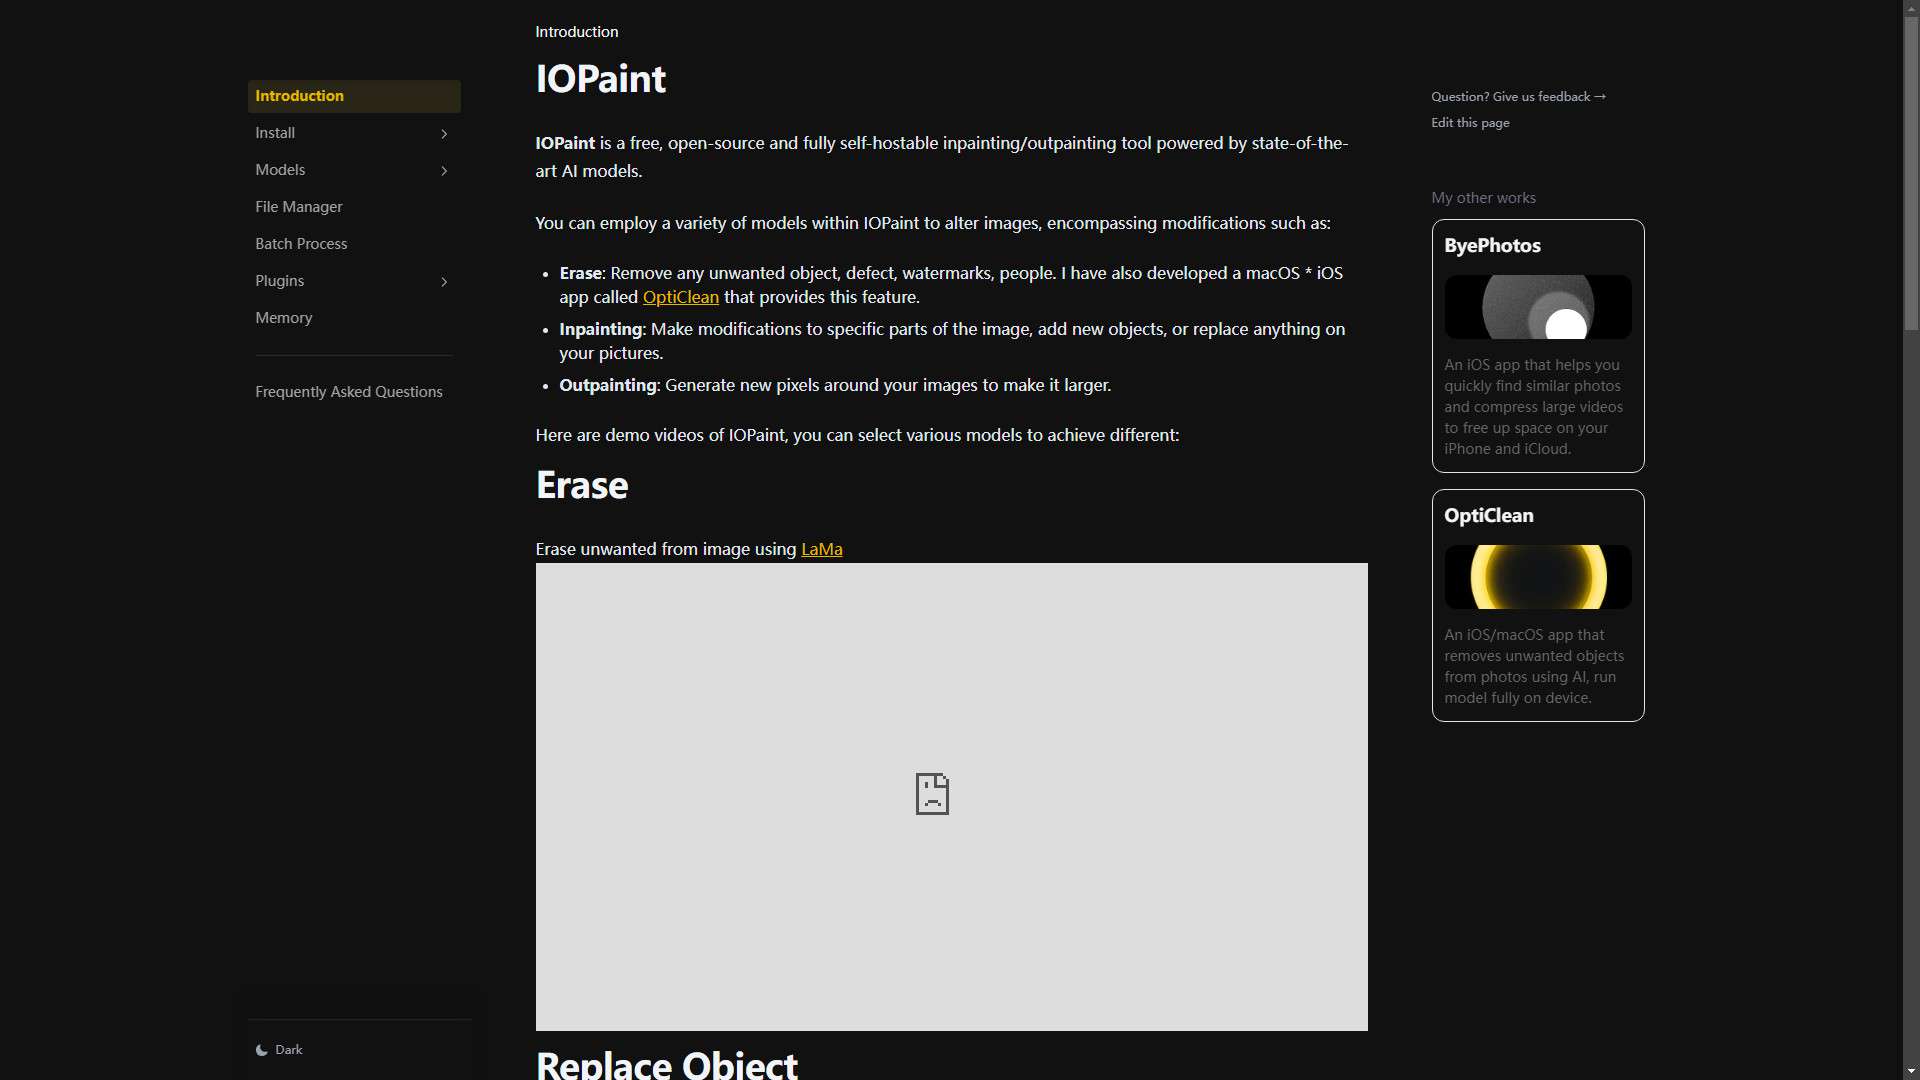This screenshot has width=1920, height=1080.
Task: Expand the Models sidebar section chevron
Action: point(444,171)
